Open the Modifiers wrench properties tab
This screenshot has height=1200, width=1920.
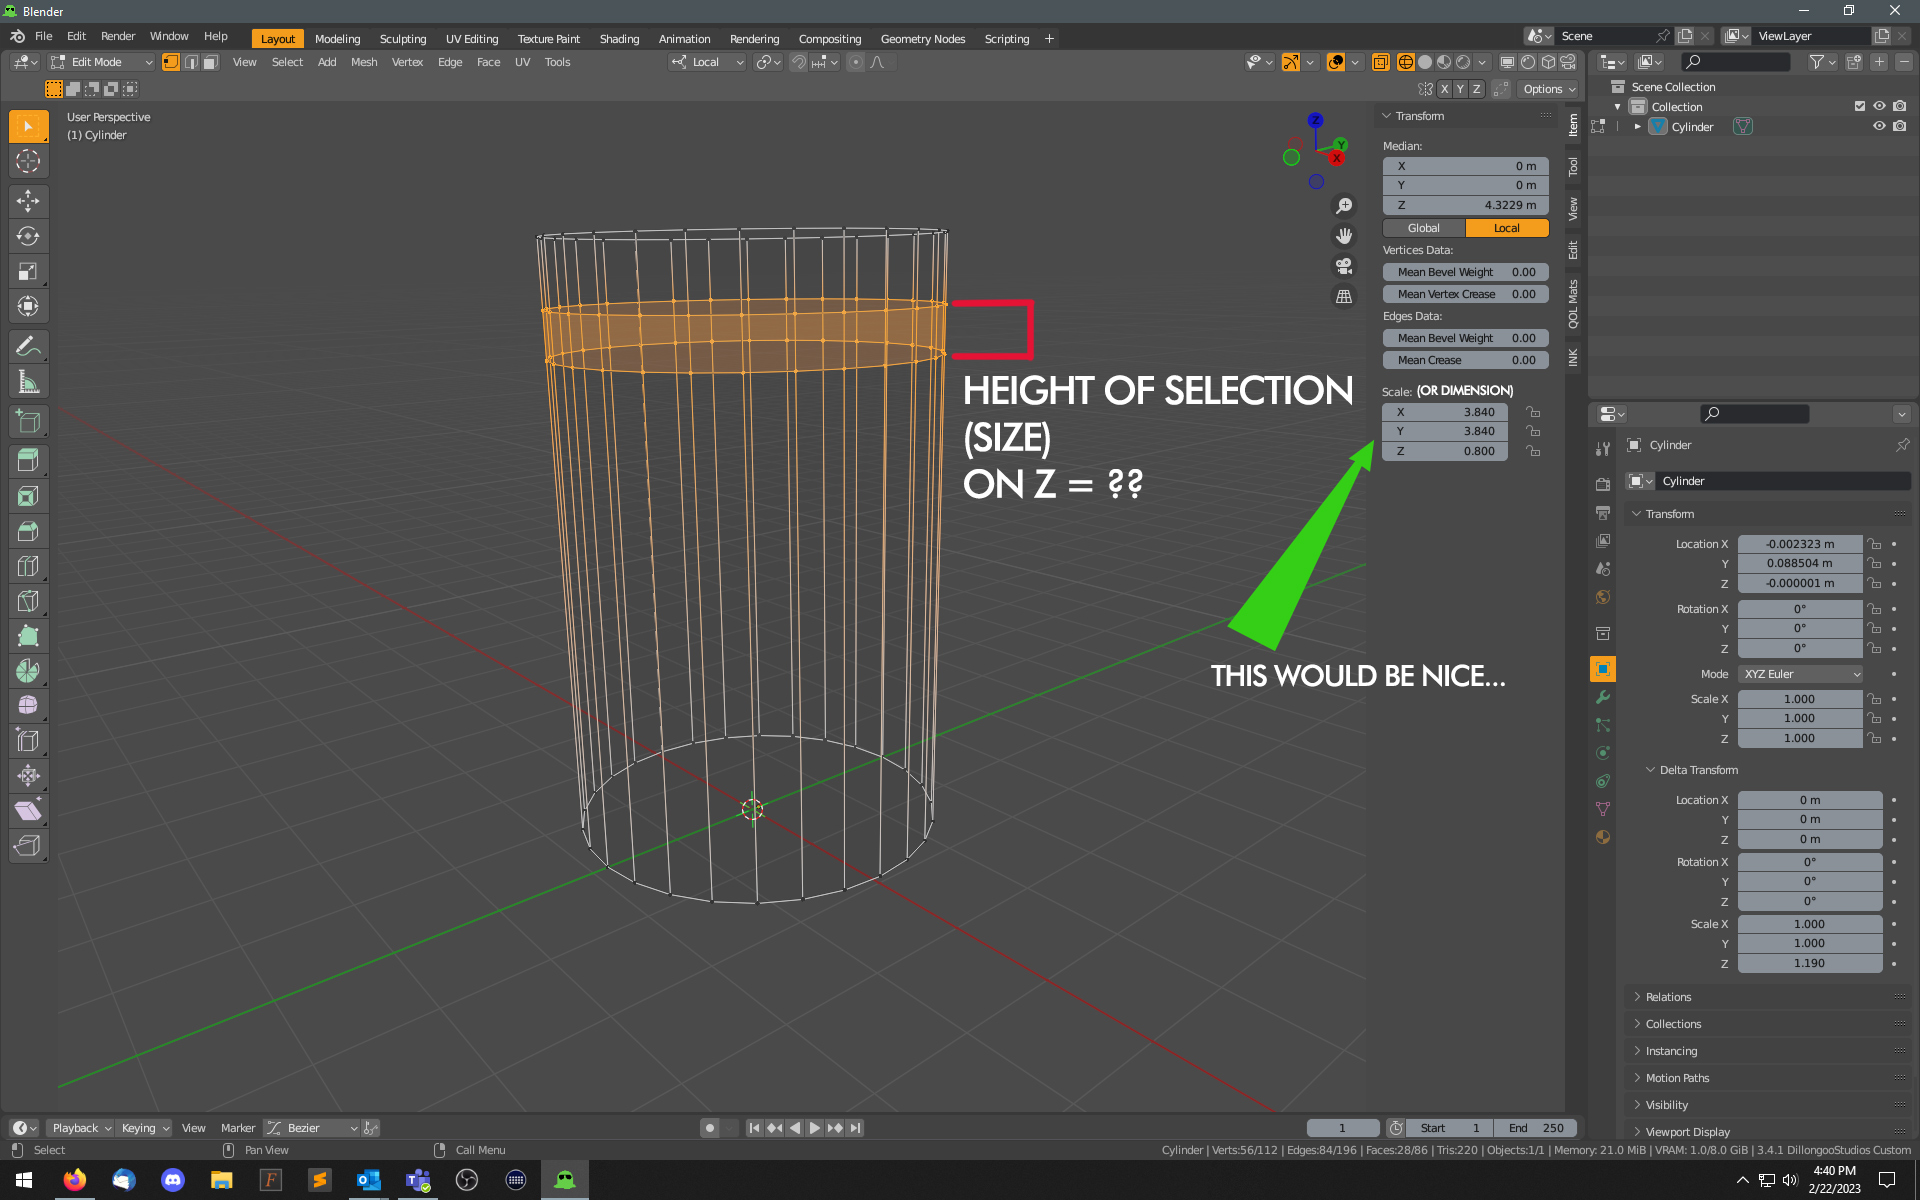1603,697
